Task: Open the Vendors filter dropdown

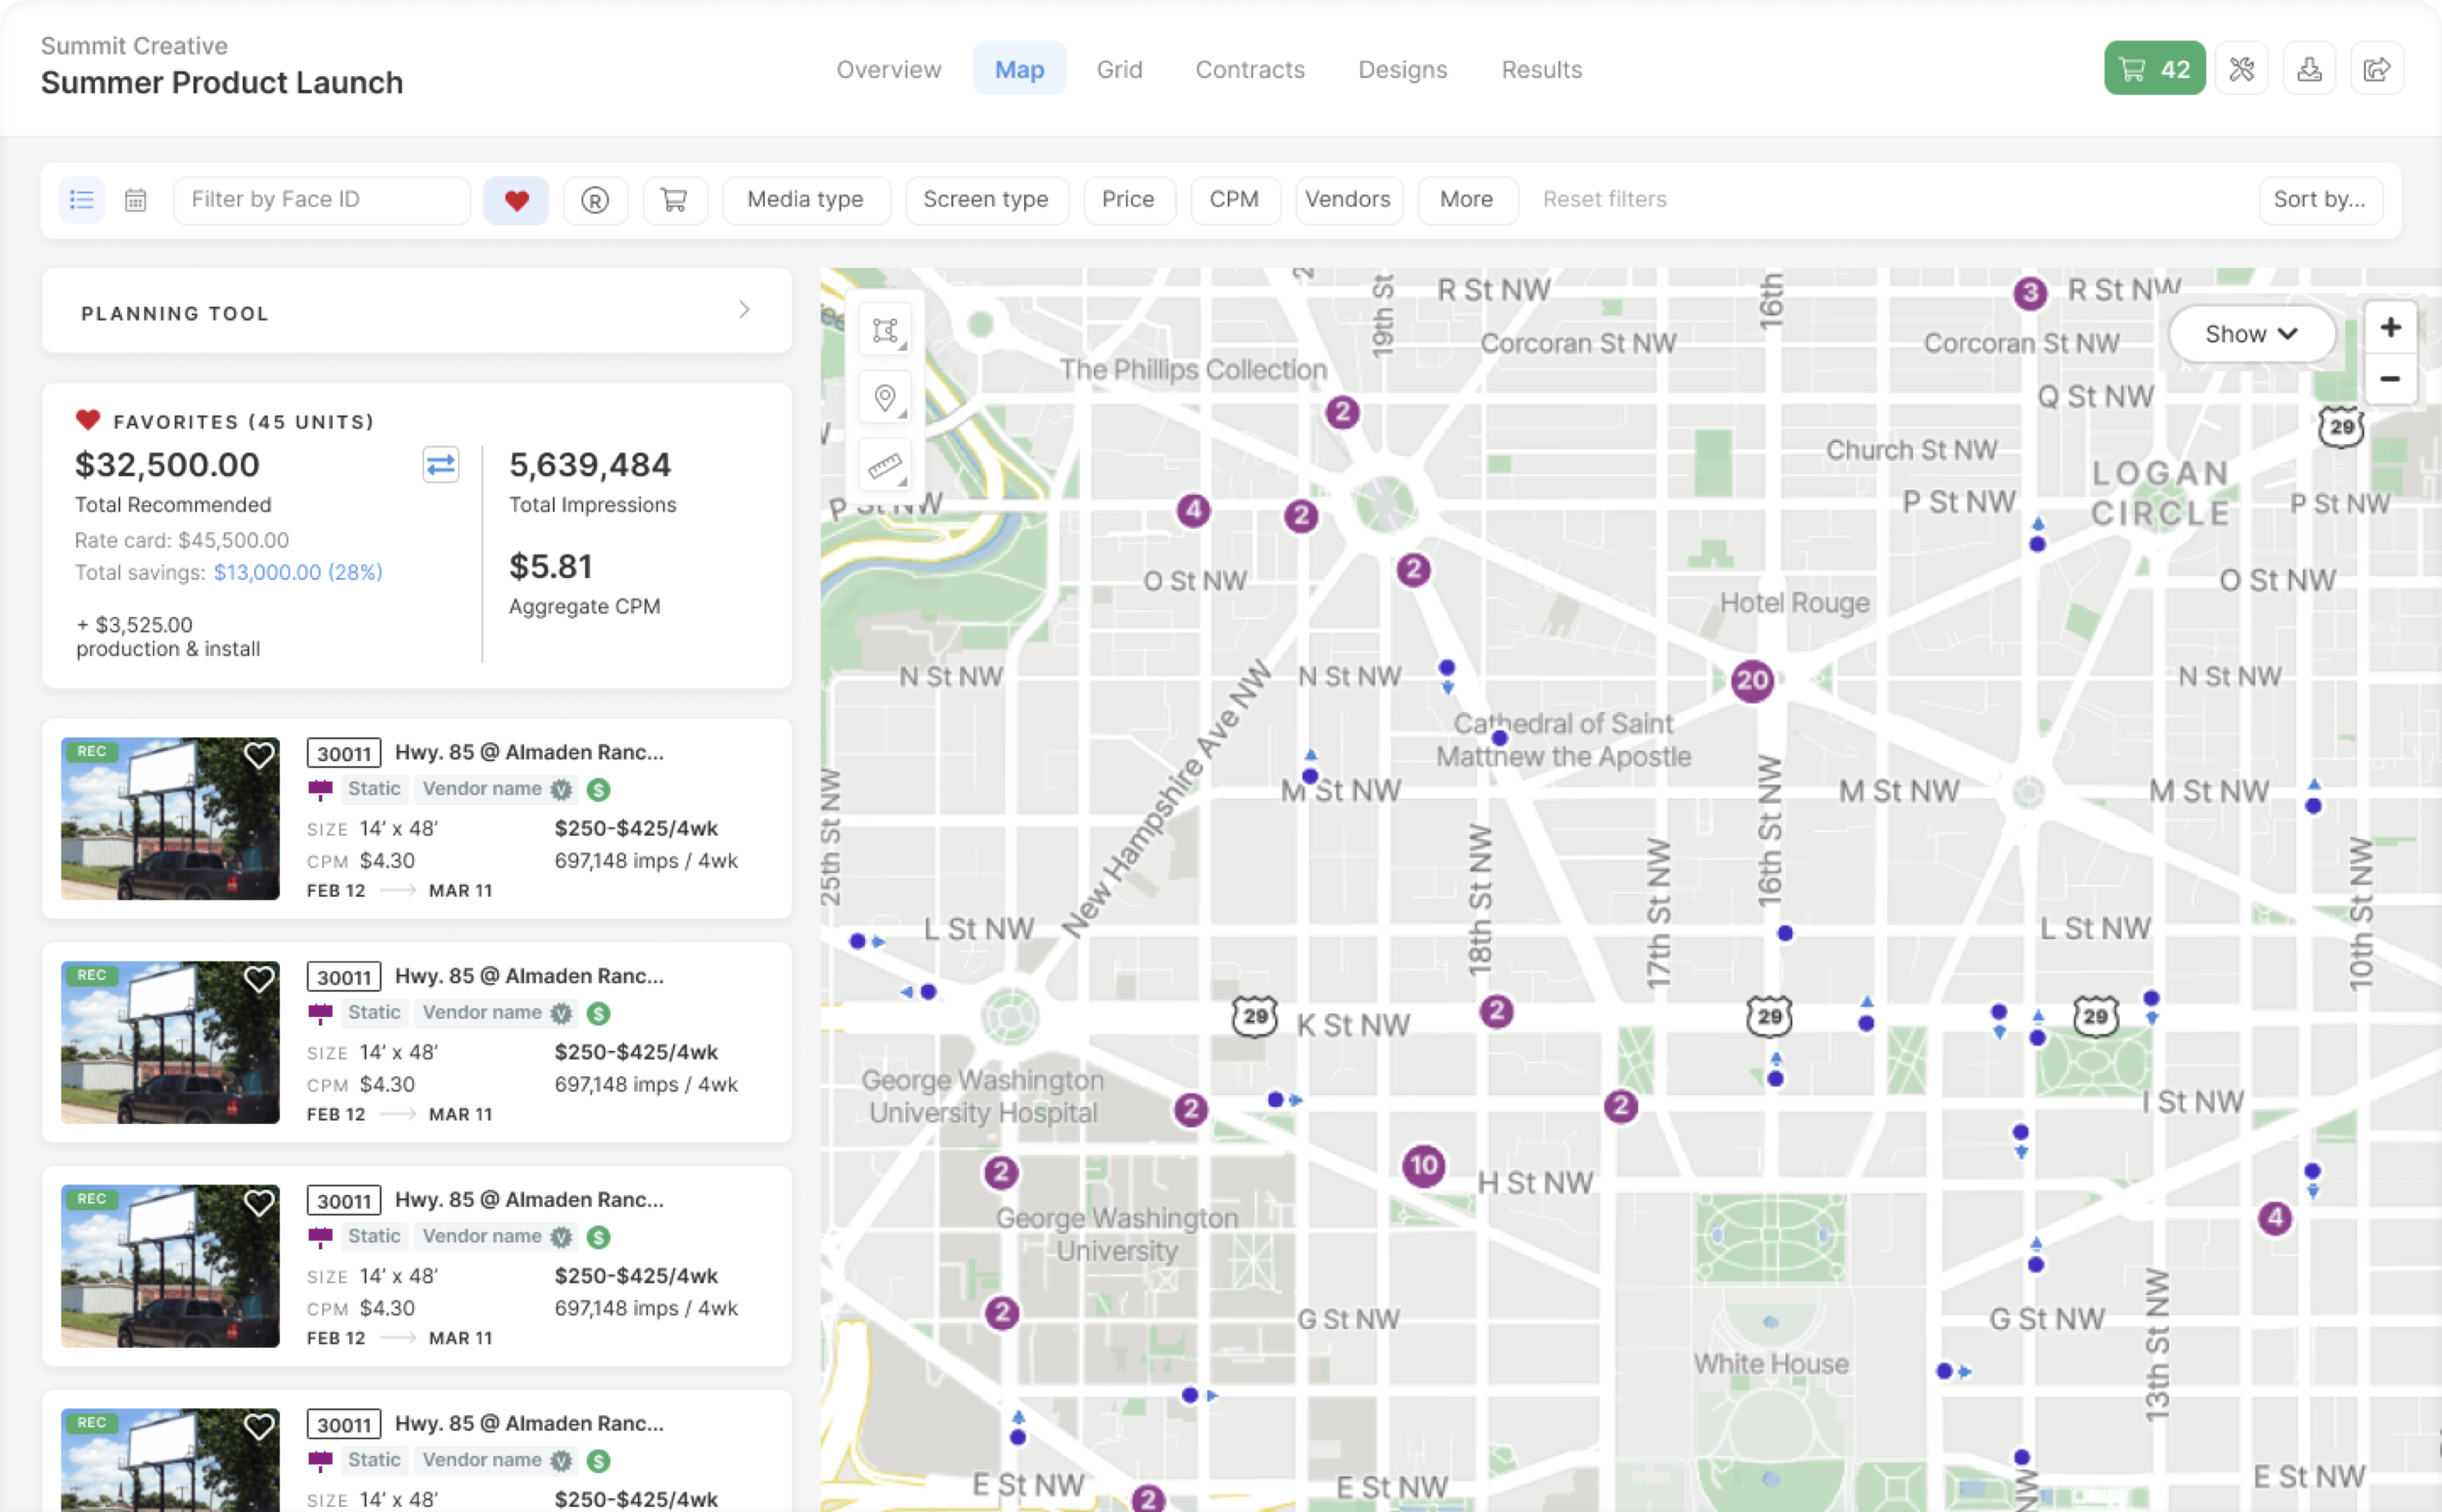Action: [x=1348, y=200]
